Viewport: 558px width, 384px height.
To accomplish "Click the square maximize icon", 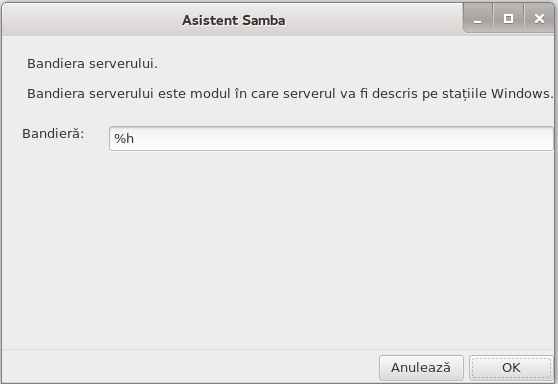I will [508, 18].
